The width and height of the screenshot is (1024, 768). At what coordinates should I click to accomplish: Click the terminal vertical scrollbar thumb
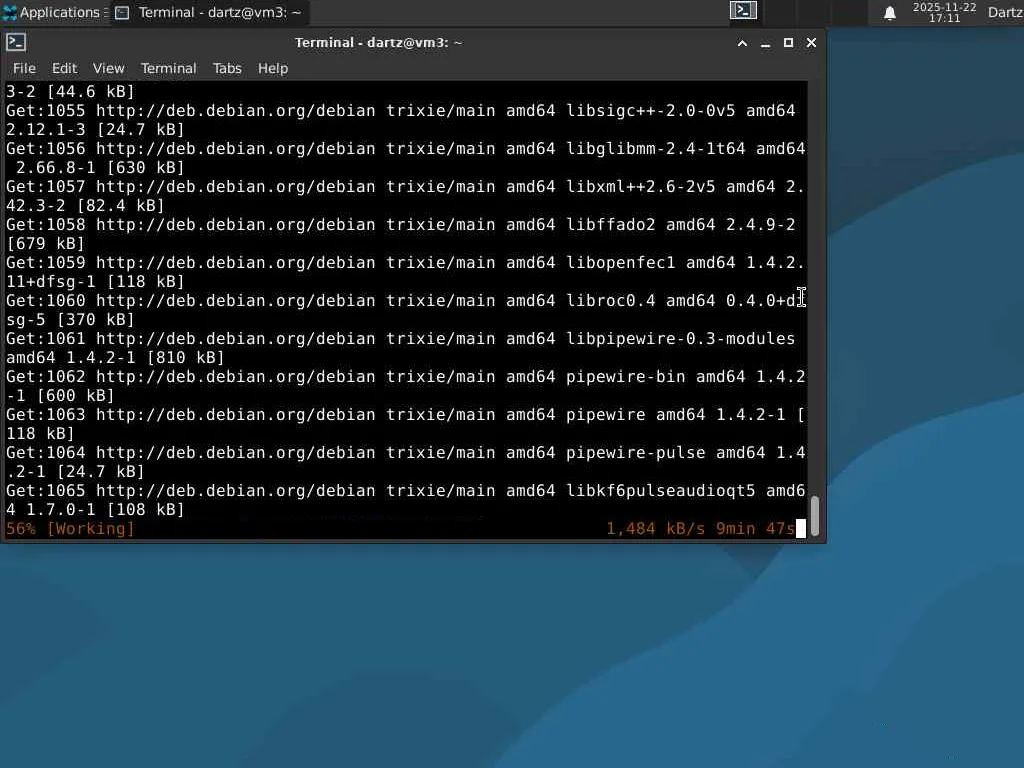815,516
